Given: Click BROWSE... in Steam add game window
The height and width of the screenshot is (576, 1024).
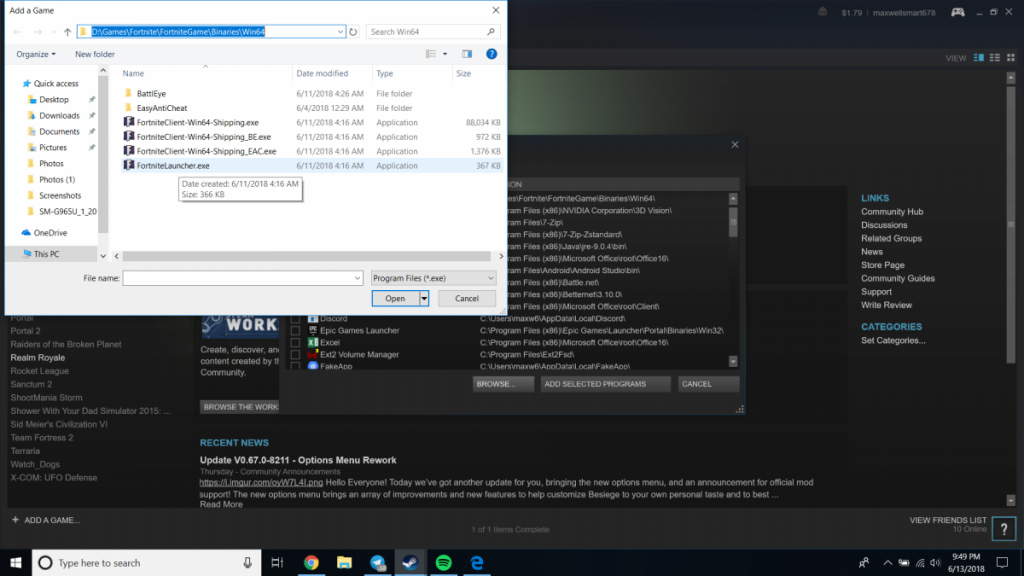Looking at the screenshot, I should tap(503, 384).
